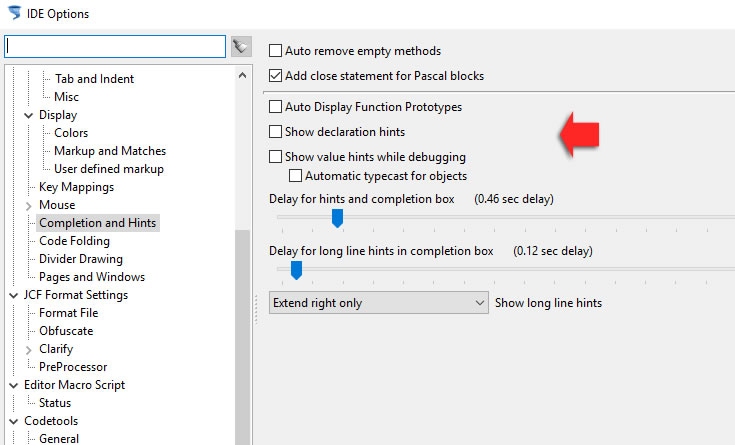Enable Auto Display Function Prototypes
This screenshot has width=735, height=445.
pyautogui.click(x=275, y=107)
